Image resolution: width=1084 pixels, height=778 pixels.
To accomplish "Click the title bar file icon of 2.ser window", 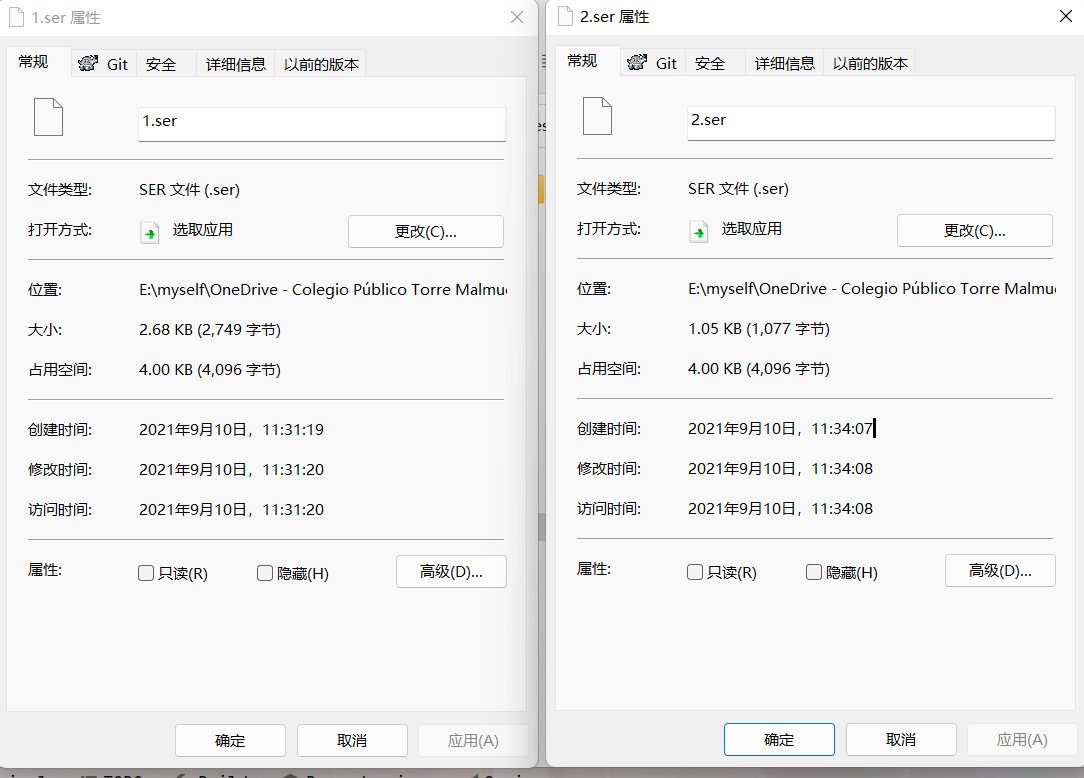I will pos(566,17).
